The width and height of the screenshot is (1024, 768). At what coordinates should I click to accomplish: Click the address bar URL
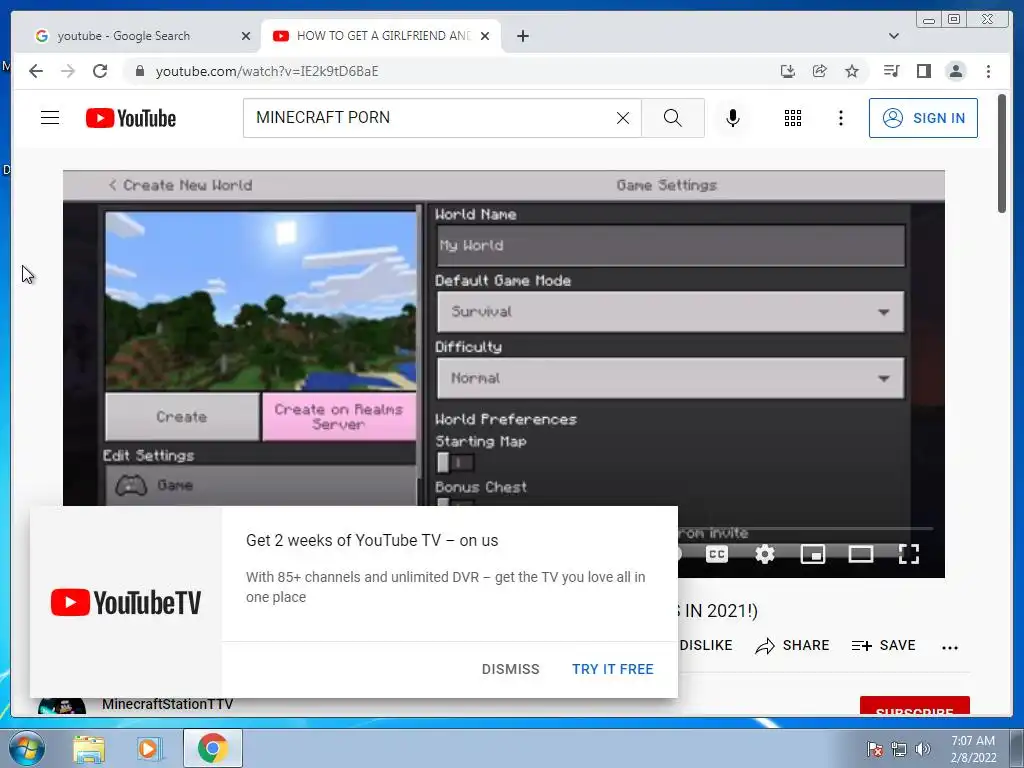pyautogui.click(x=267, y=71)
